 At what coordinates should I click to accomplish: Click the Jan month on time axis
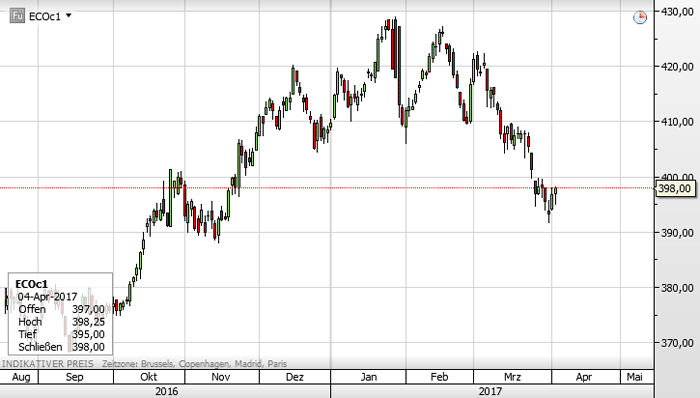[369, 377]
